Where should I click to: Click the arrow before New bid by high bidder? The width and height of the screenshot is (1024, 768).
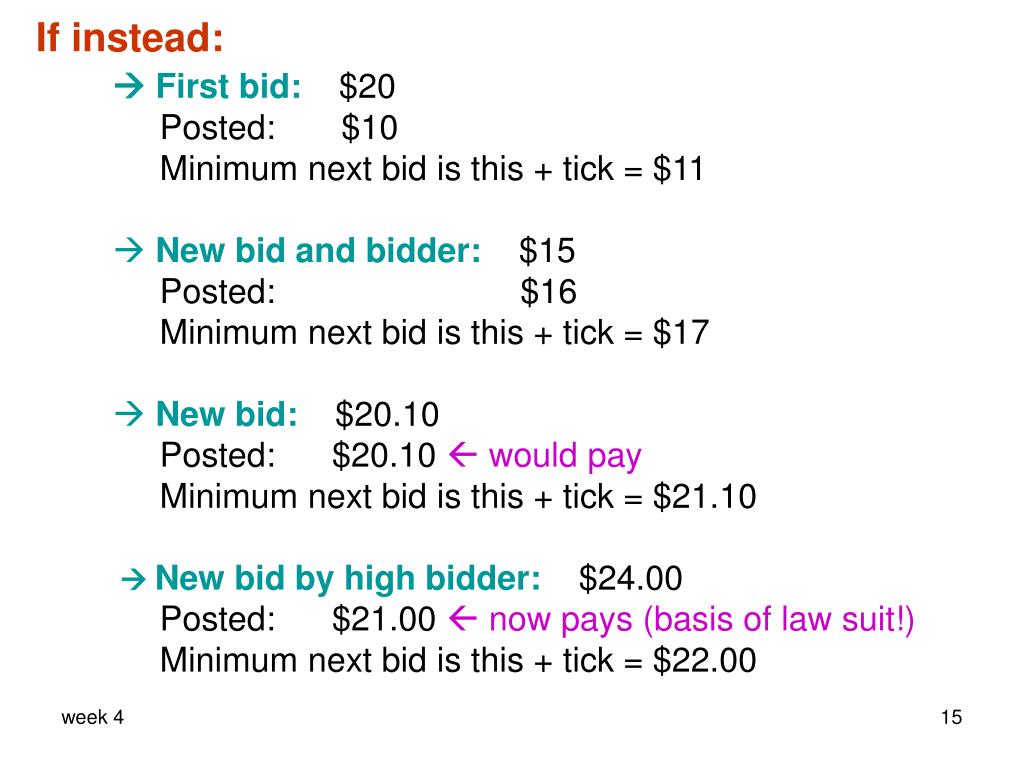[x=133, y=579]
